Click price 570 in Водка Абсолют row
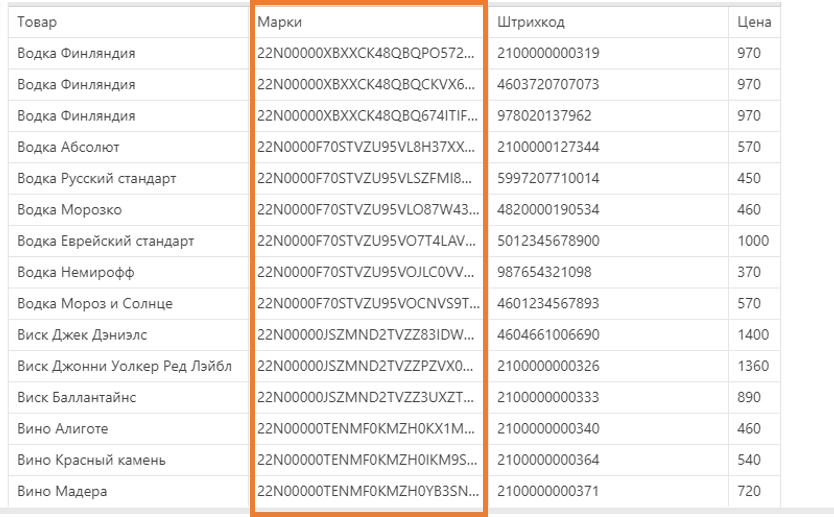 coord(749,147)
